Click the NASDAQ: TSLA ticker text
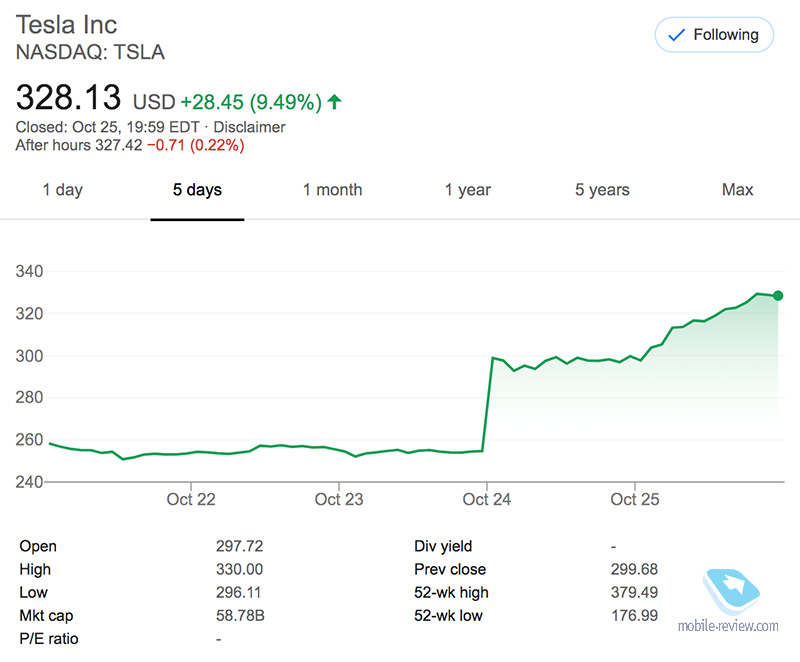 coord(90,52)
